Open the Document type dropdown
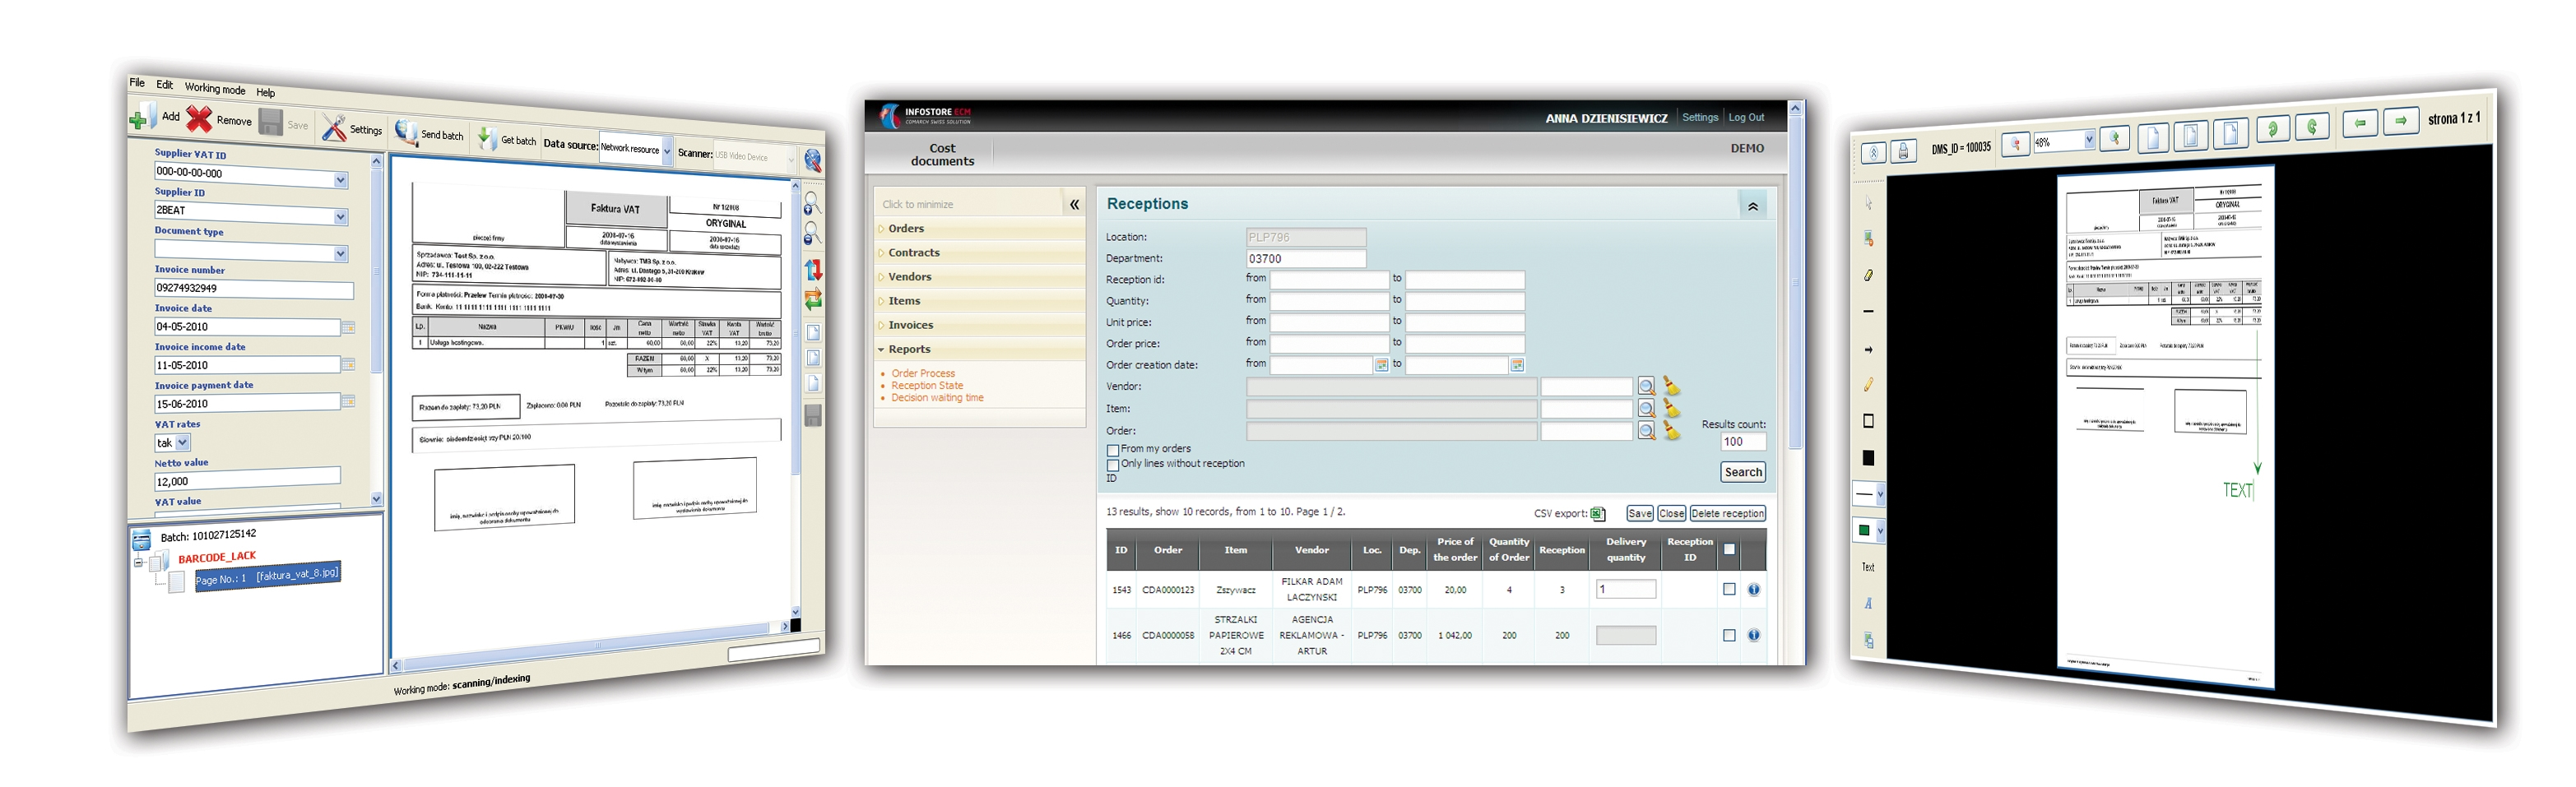The width and height of the screenshot is (2576, 787). (x=340, y=254)
